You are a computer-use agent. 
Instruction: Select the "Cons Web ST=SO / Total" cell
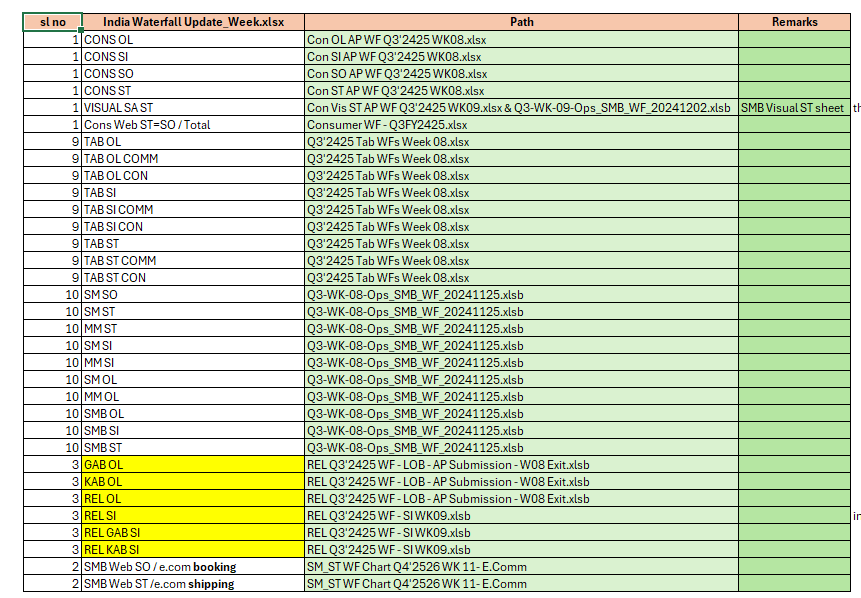pyautogui.click(x=192, y=124)
